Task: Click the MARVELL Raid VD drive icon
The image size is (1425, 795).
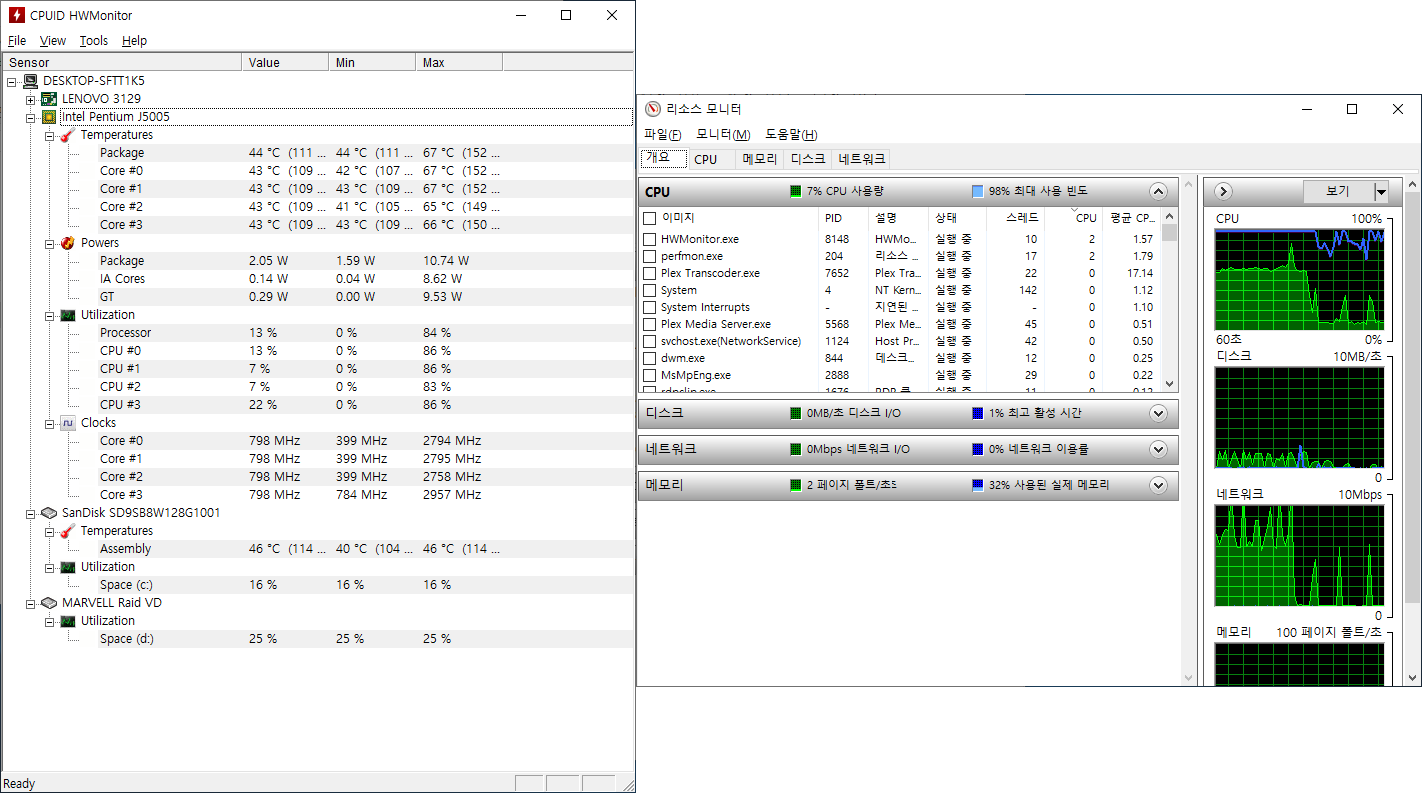Action: (49, 602)
